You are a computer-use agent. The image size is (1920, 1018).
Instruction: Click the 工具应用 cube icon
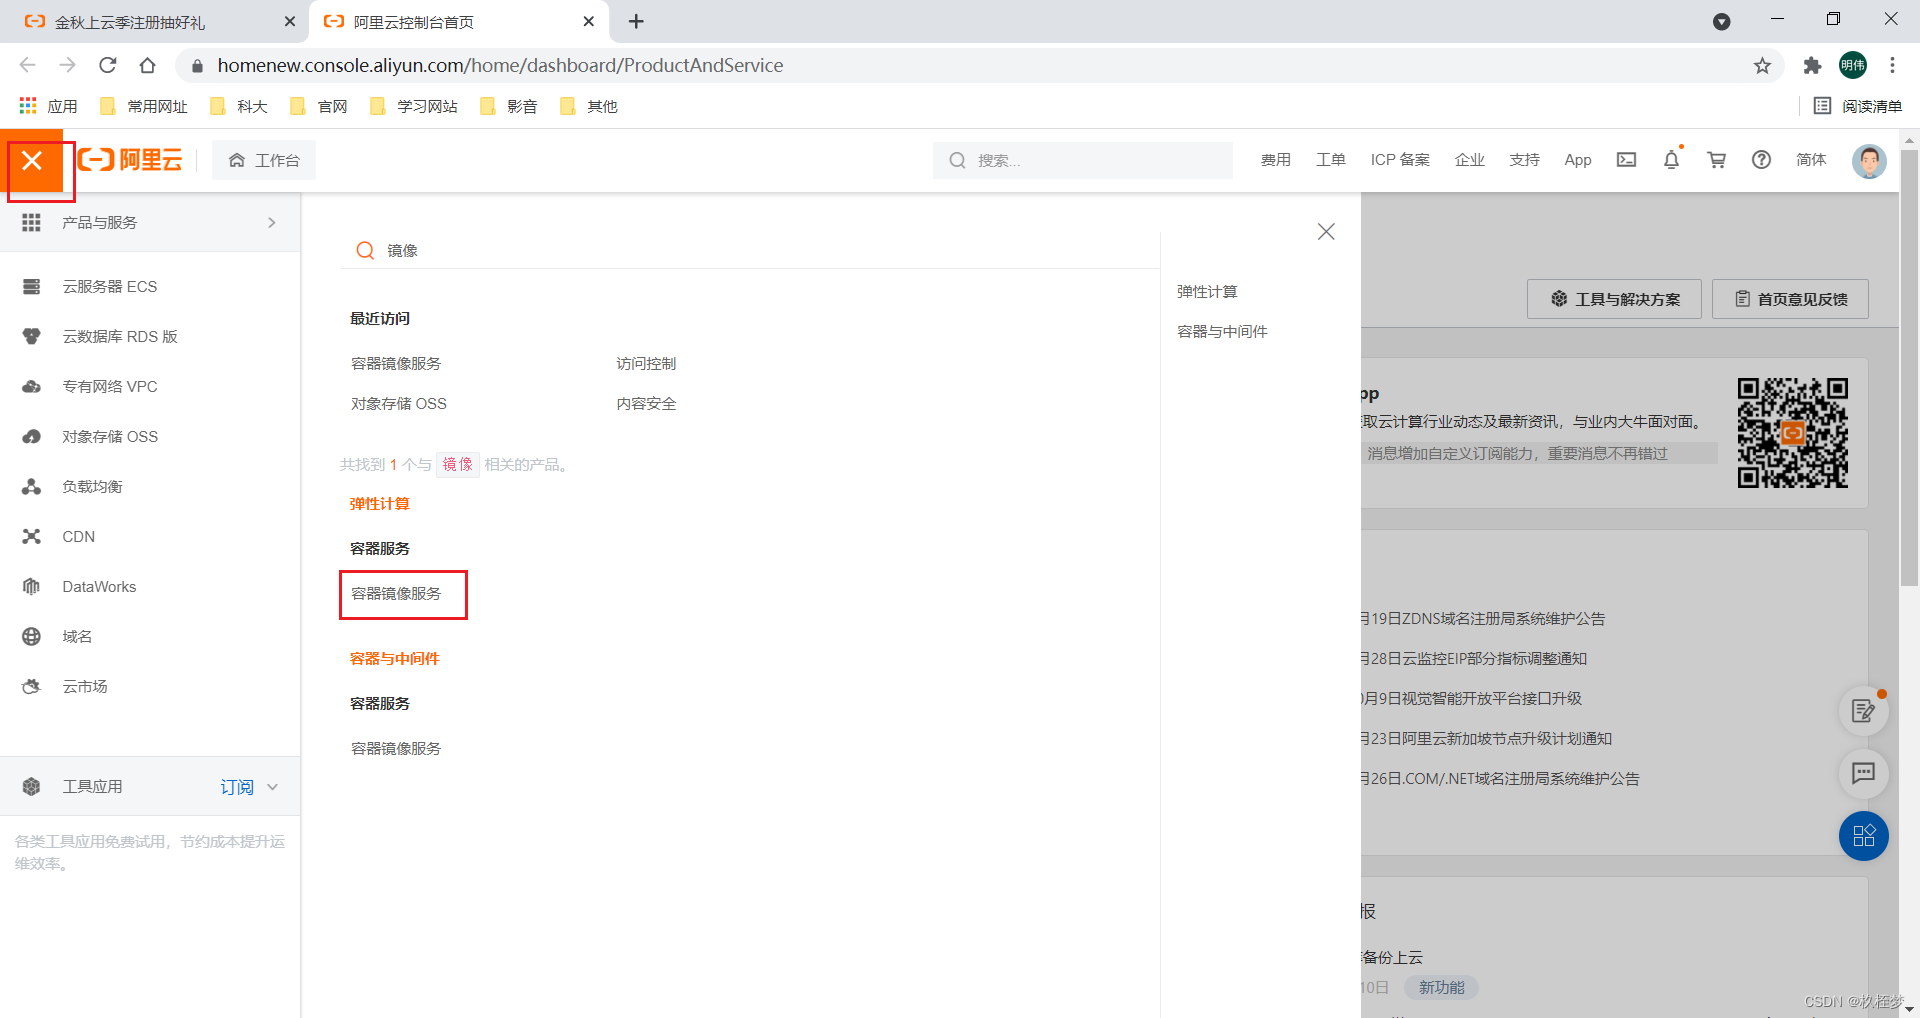point(32,786)
